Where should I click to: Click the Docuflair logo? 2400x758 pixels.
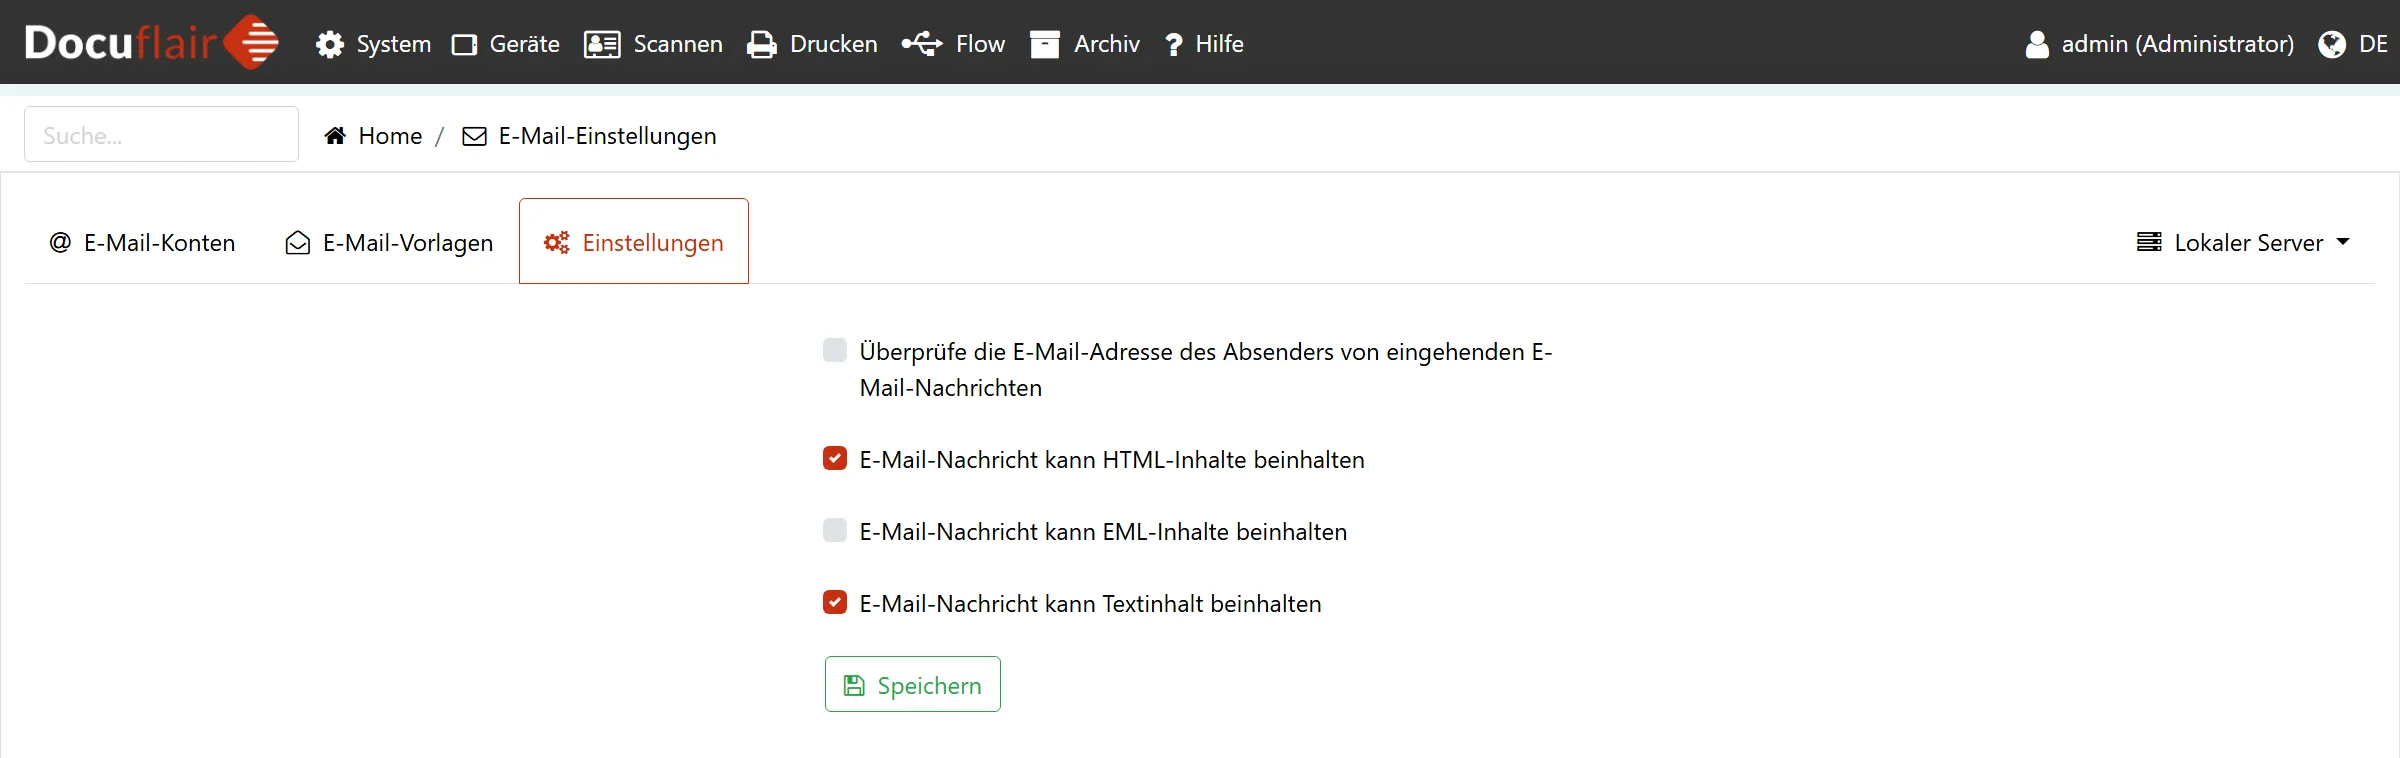tap(151, 42)
